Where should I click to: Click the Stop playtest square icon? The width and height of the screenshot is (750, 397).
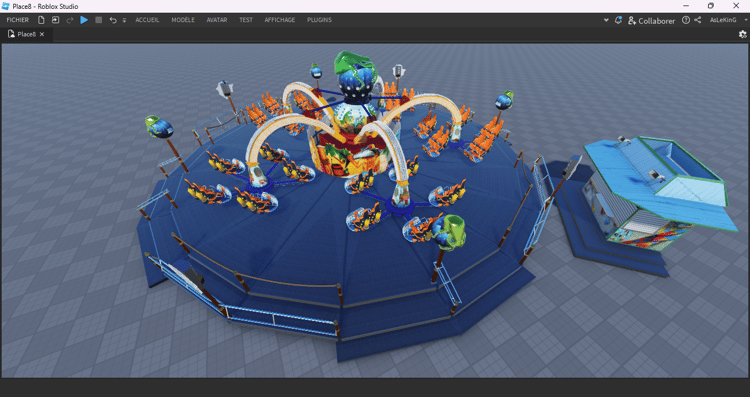(99, 20)
